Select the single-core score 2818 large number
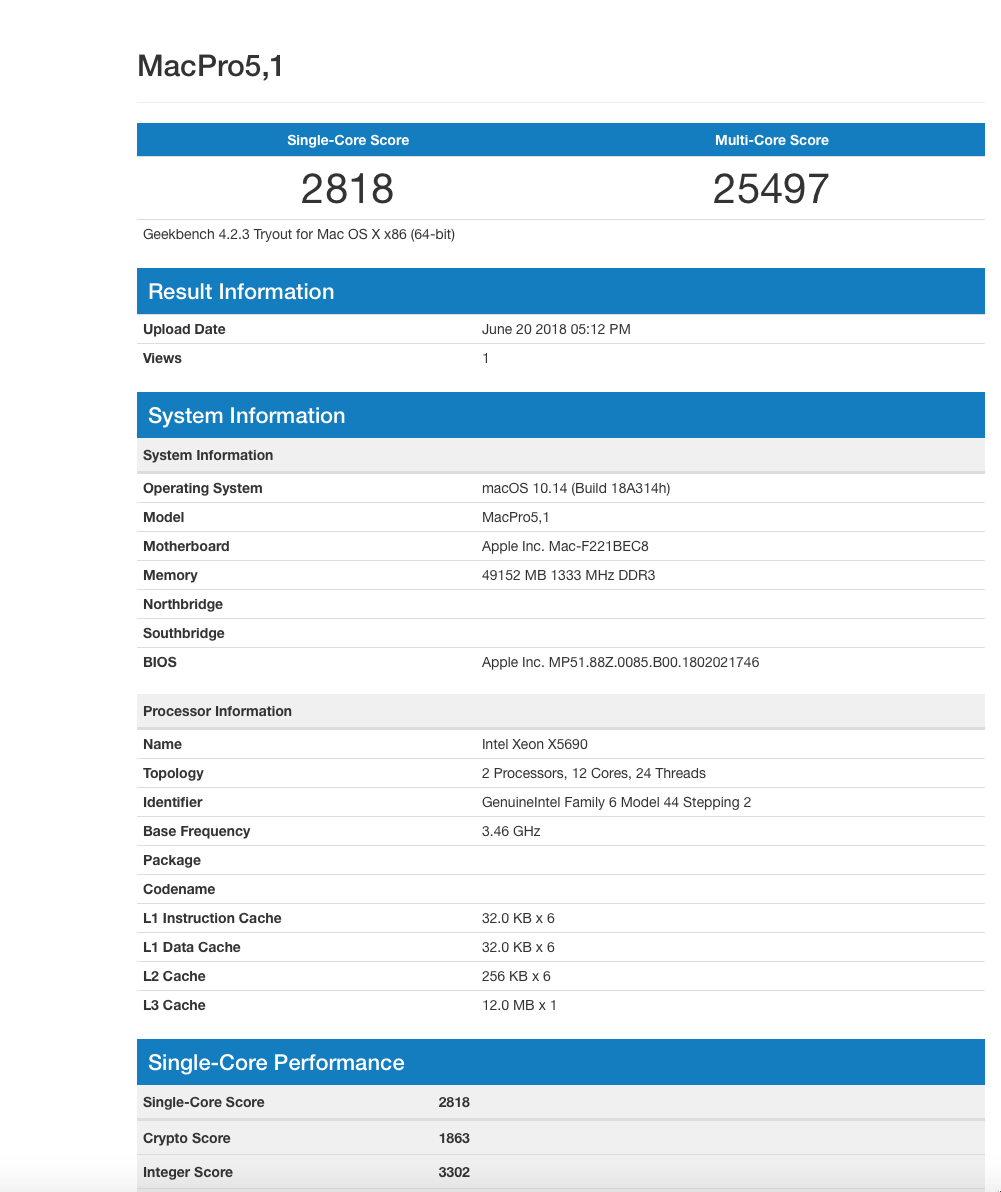 (347, 189)
